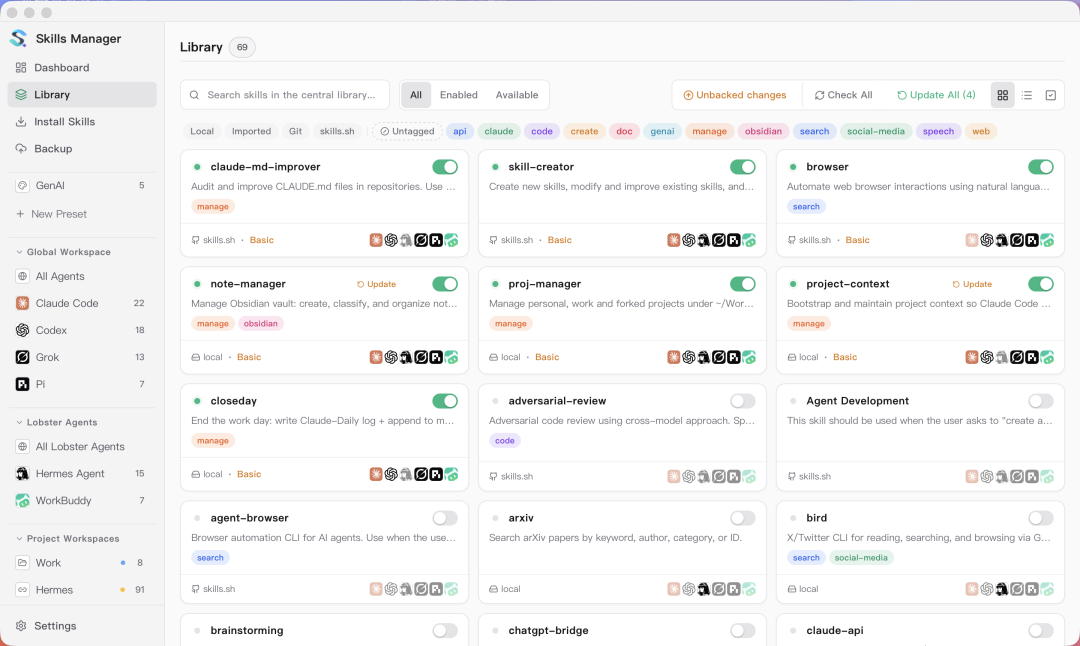Click the All Agents globe icon
This screenshot has width=1080, height=646.
coord(22,276)
